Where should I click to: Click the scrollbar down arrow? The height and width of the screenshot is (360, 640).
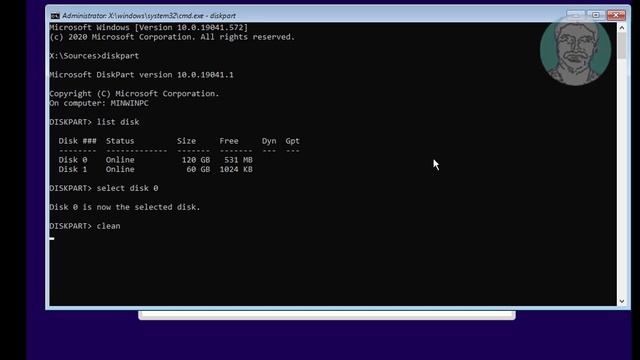click(622, 301)
